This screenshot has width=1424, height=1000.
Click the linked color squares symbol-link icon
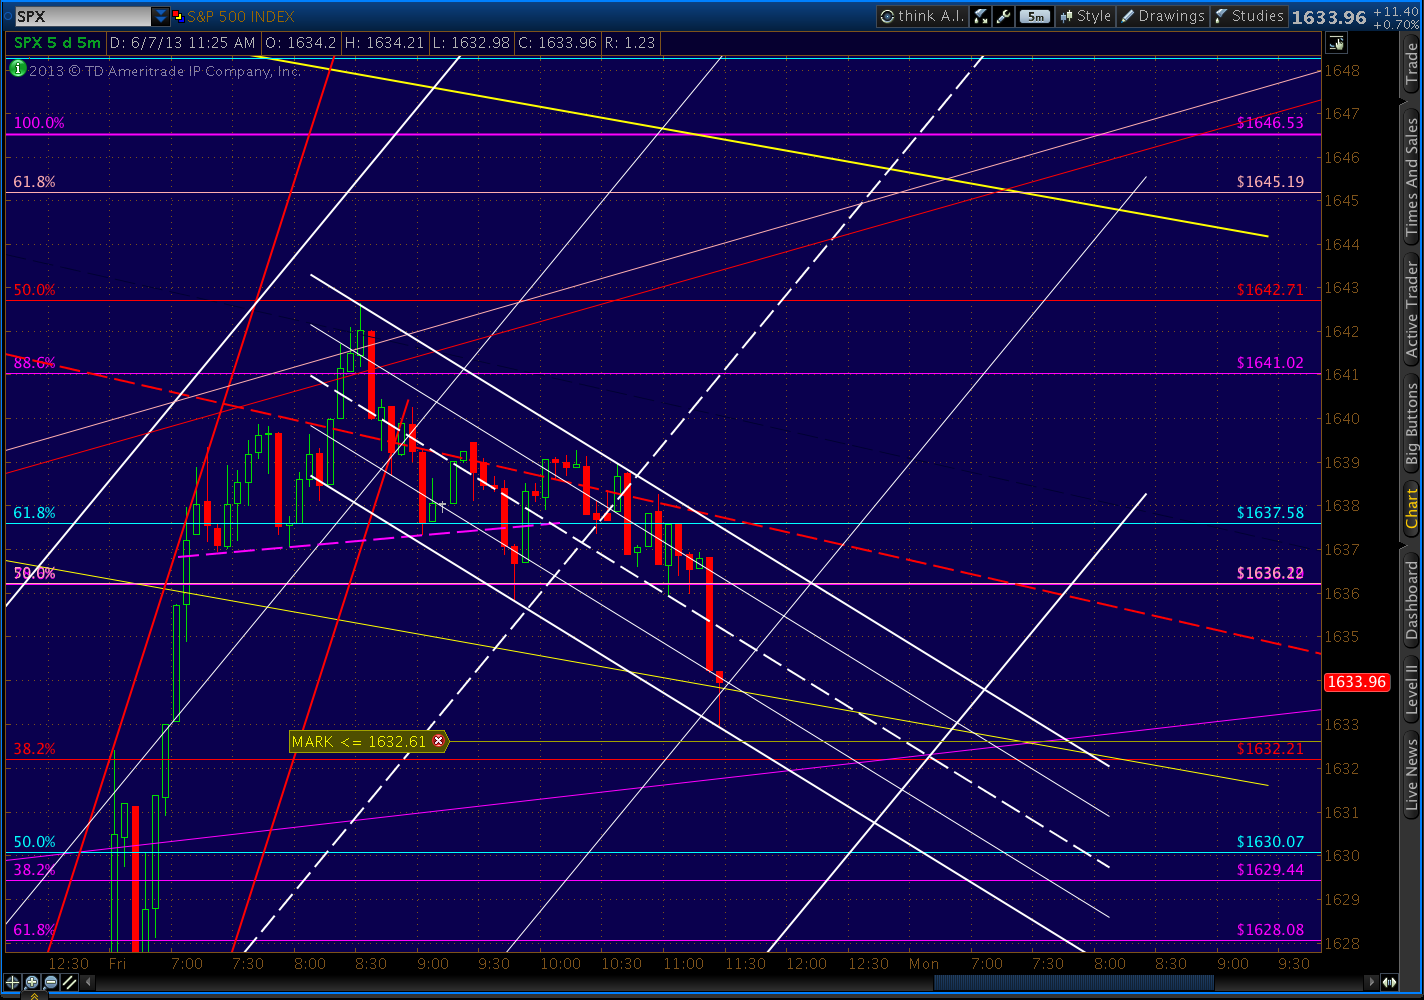tap(178, 16)
